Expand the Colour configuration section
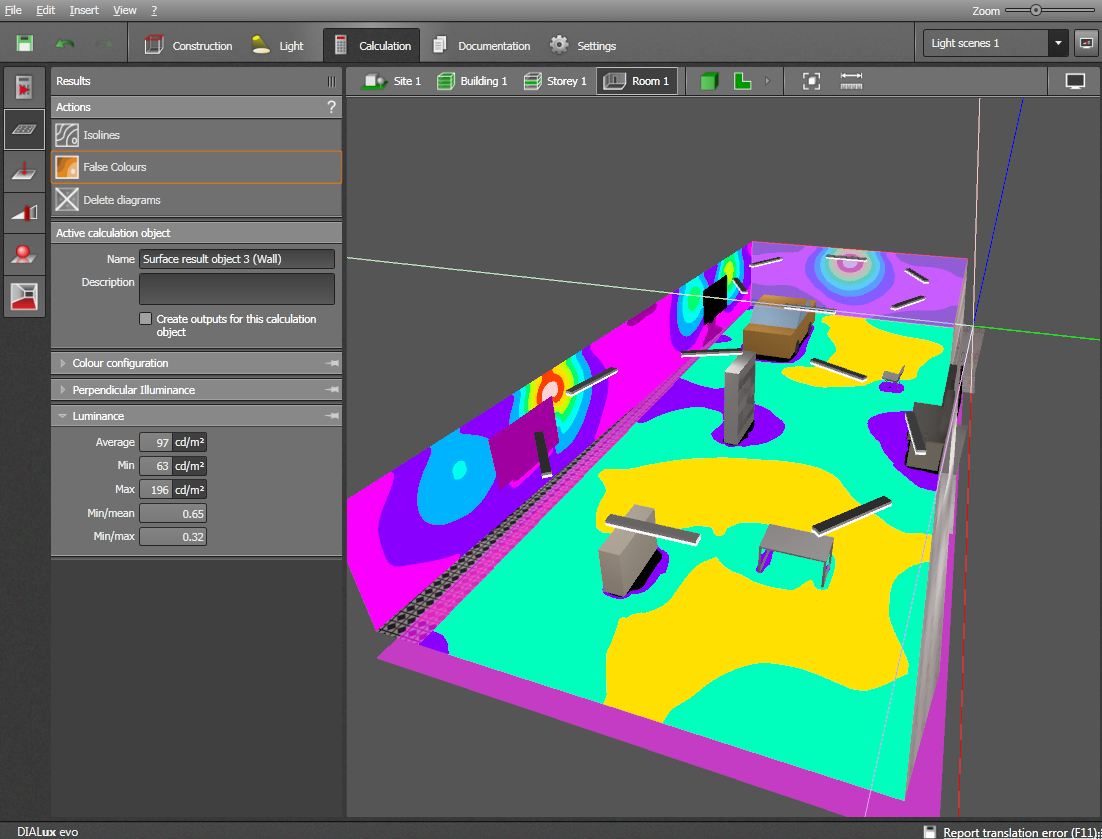Image resolution: width=1102 pixels, height=839 pixels. pos(63,363)
